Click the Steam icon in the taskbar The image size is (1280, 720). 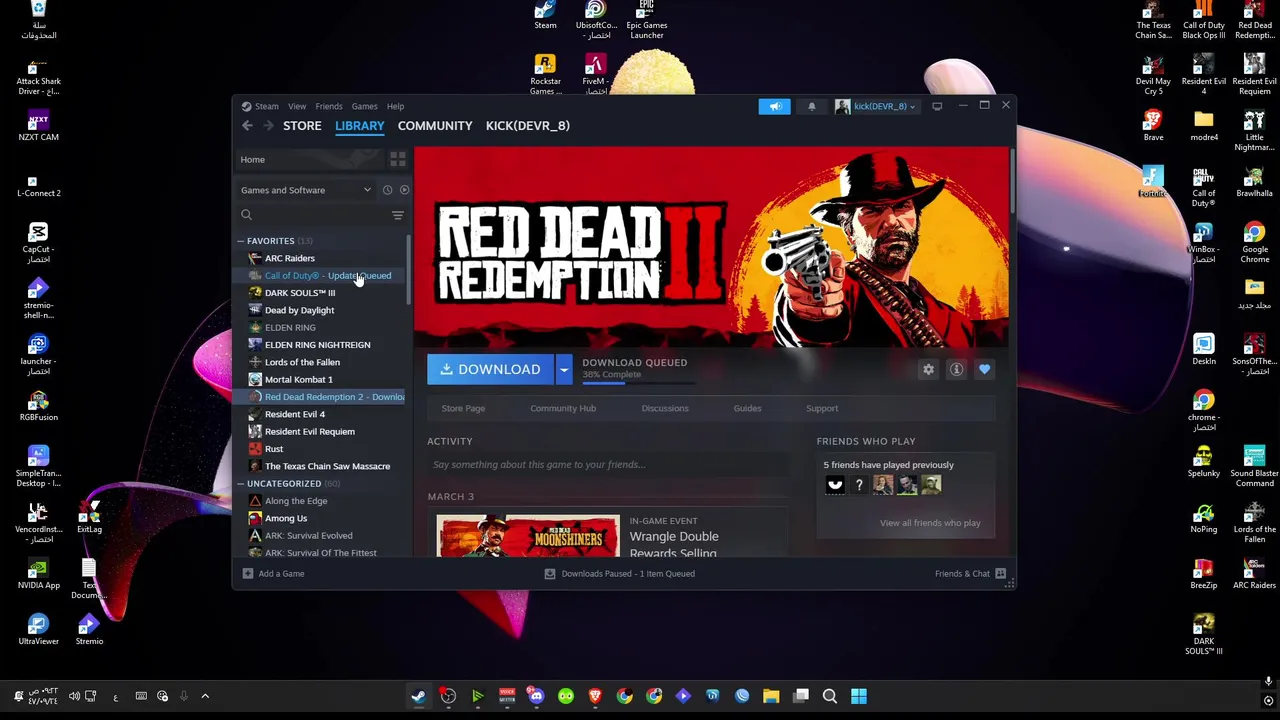click(x=418, y=696)
